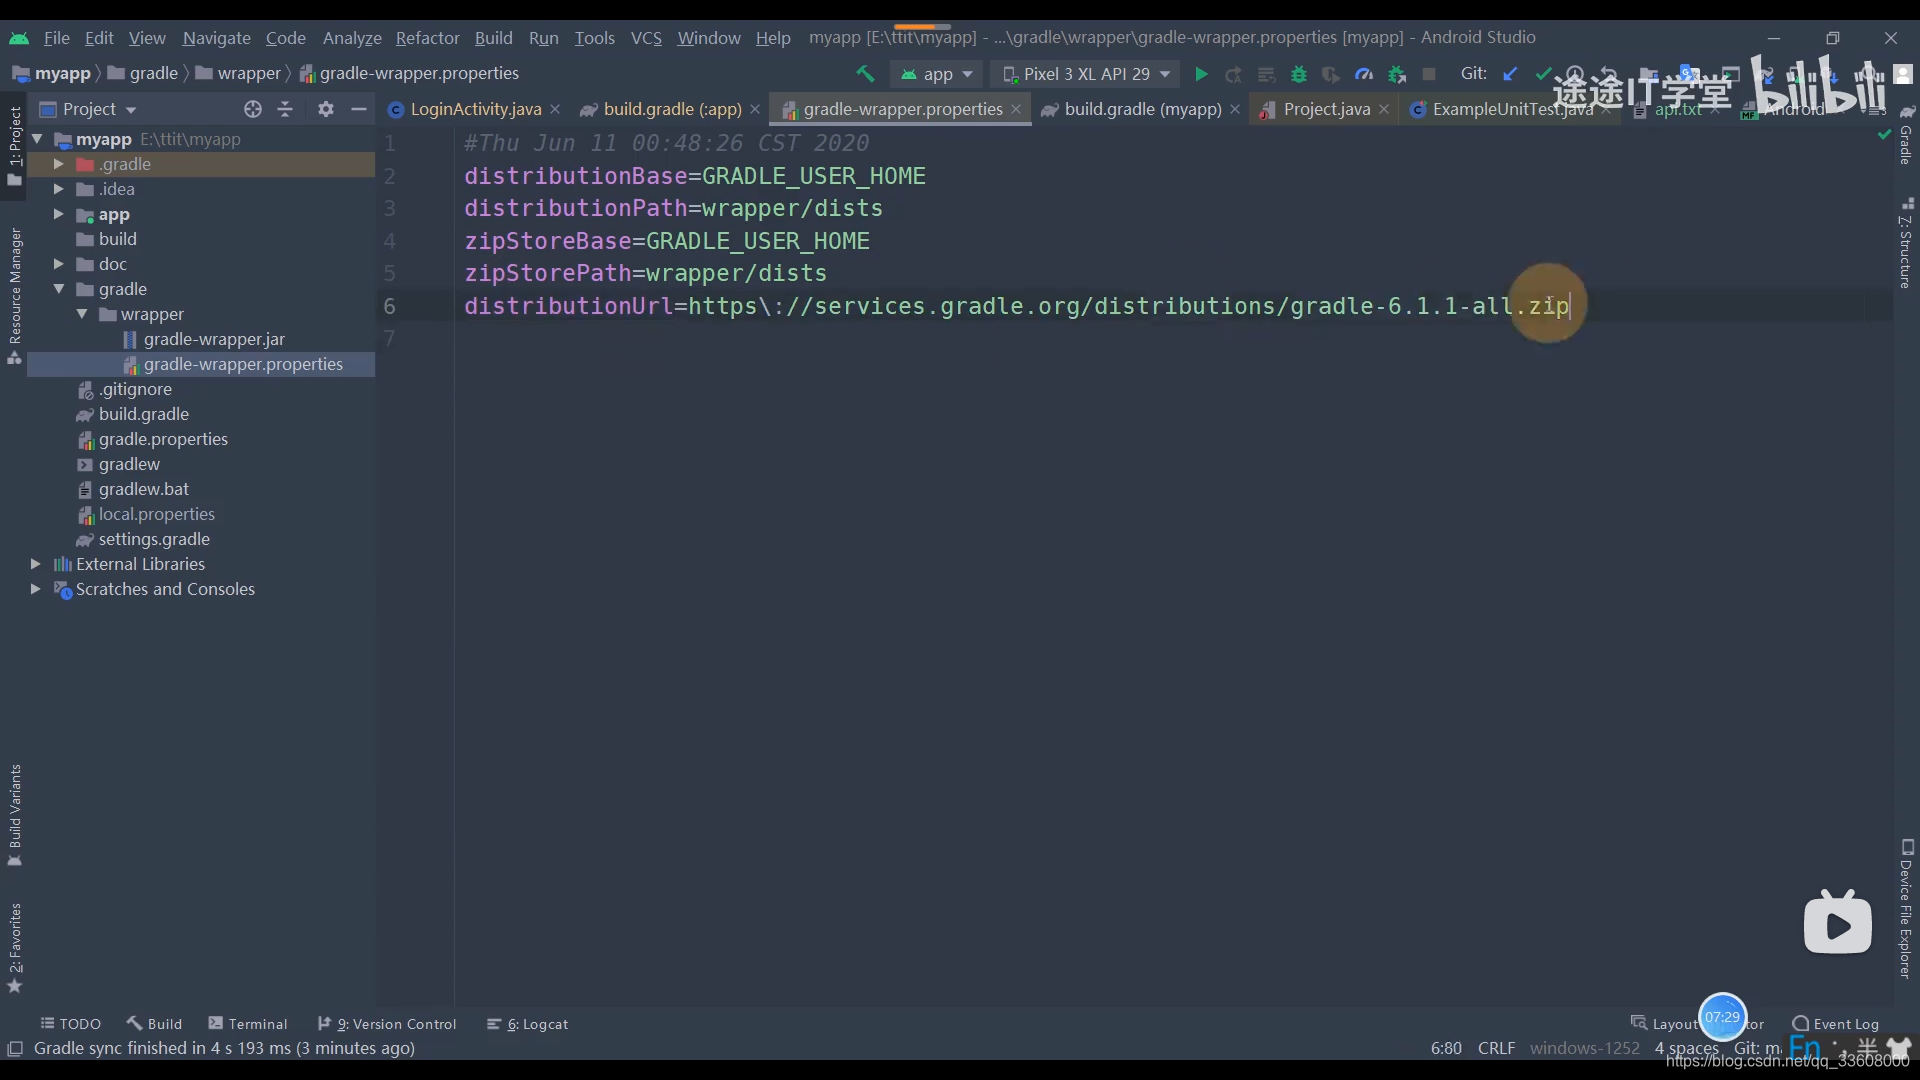Select local.properties file in tree
Viewport: 1920px width, 1080px height.
tap(156, 514)
